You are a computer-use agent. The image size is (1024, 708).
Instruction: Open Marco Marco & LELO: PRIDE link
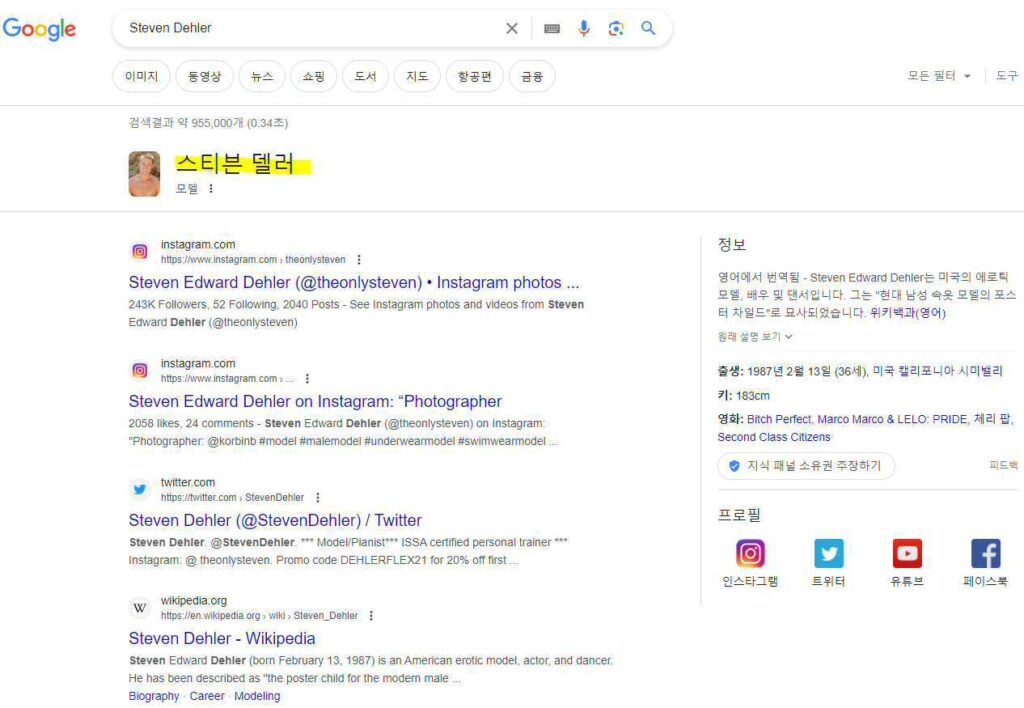click(891, 419)
